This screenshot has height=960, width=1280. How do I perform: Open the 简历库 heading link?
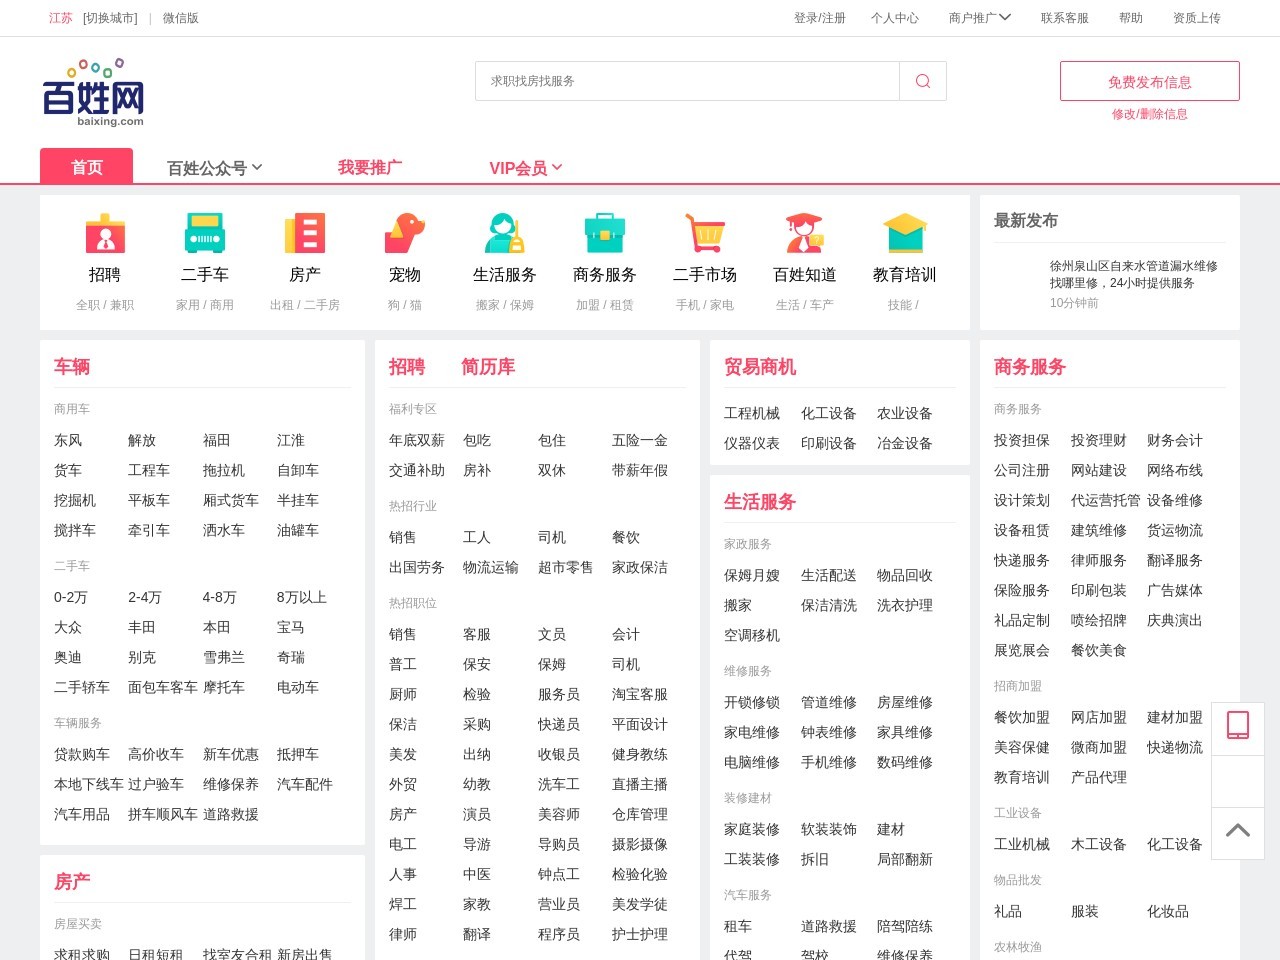[x=488, y=367]
